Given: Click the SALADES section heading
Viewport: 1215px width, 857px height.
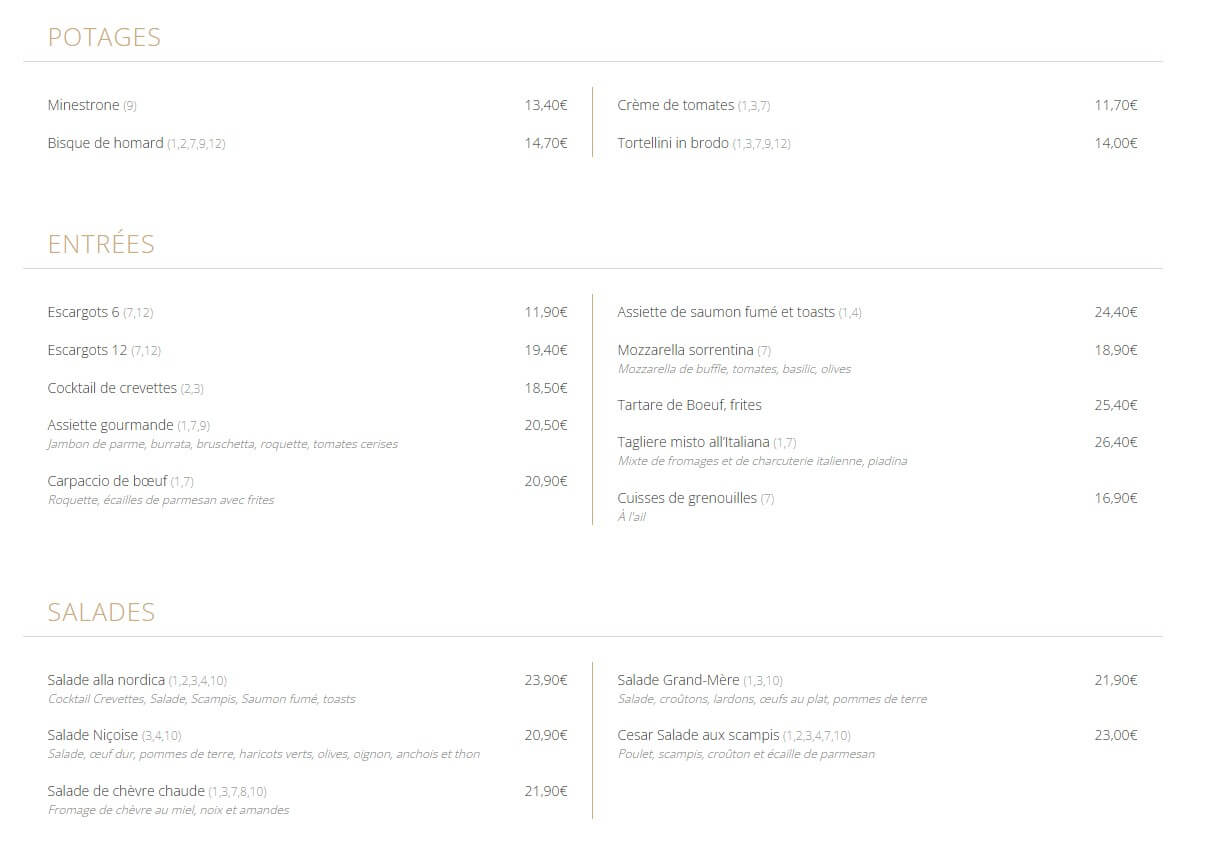Looking at the screenshot, I should point(101,612).
